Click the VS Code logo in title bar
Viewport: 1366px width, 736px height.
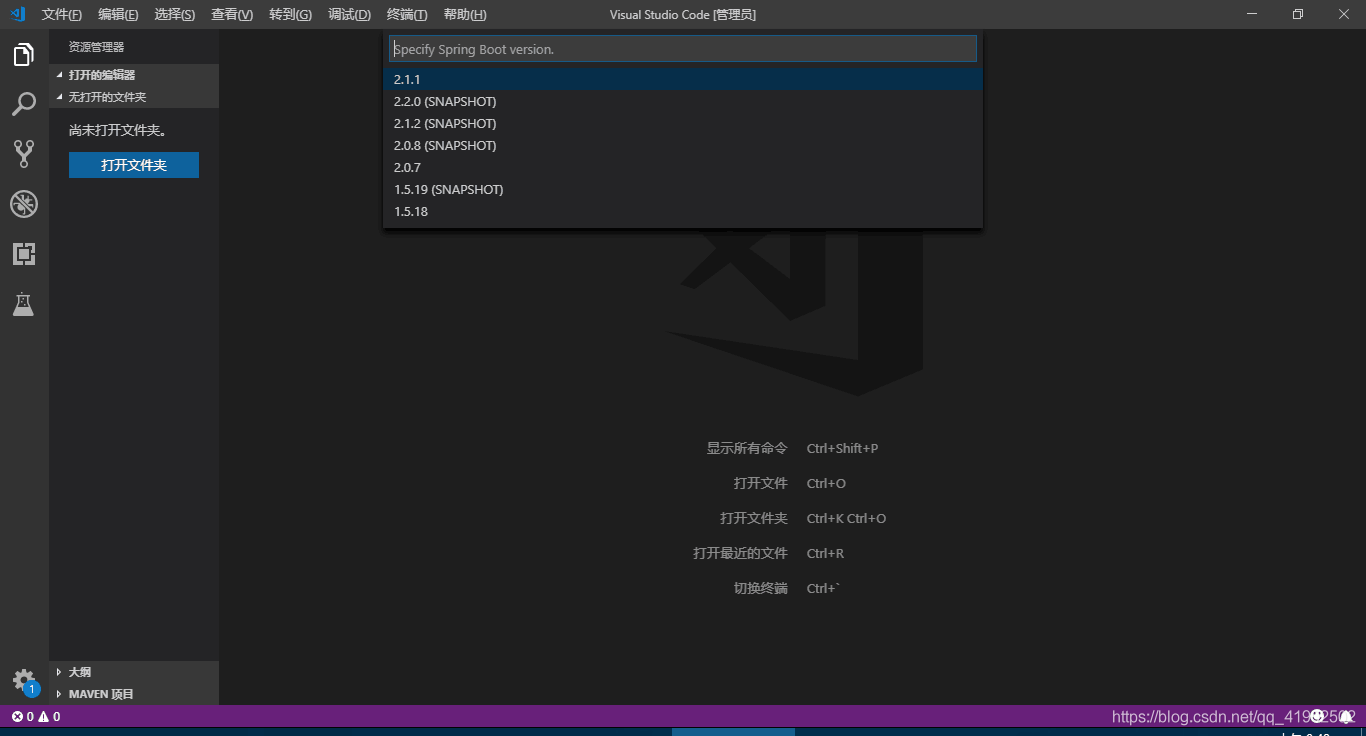click(x=17, y=14)
